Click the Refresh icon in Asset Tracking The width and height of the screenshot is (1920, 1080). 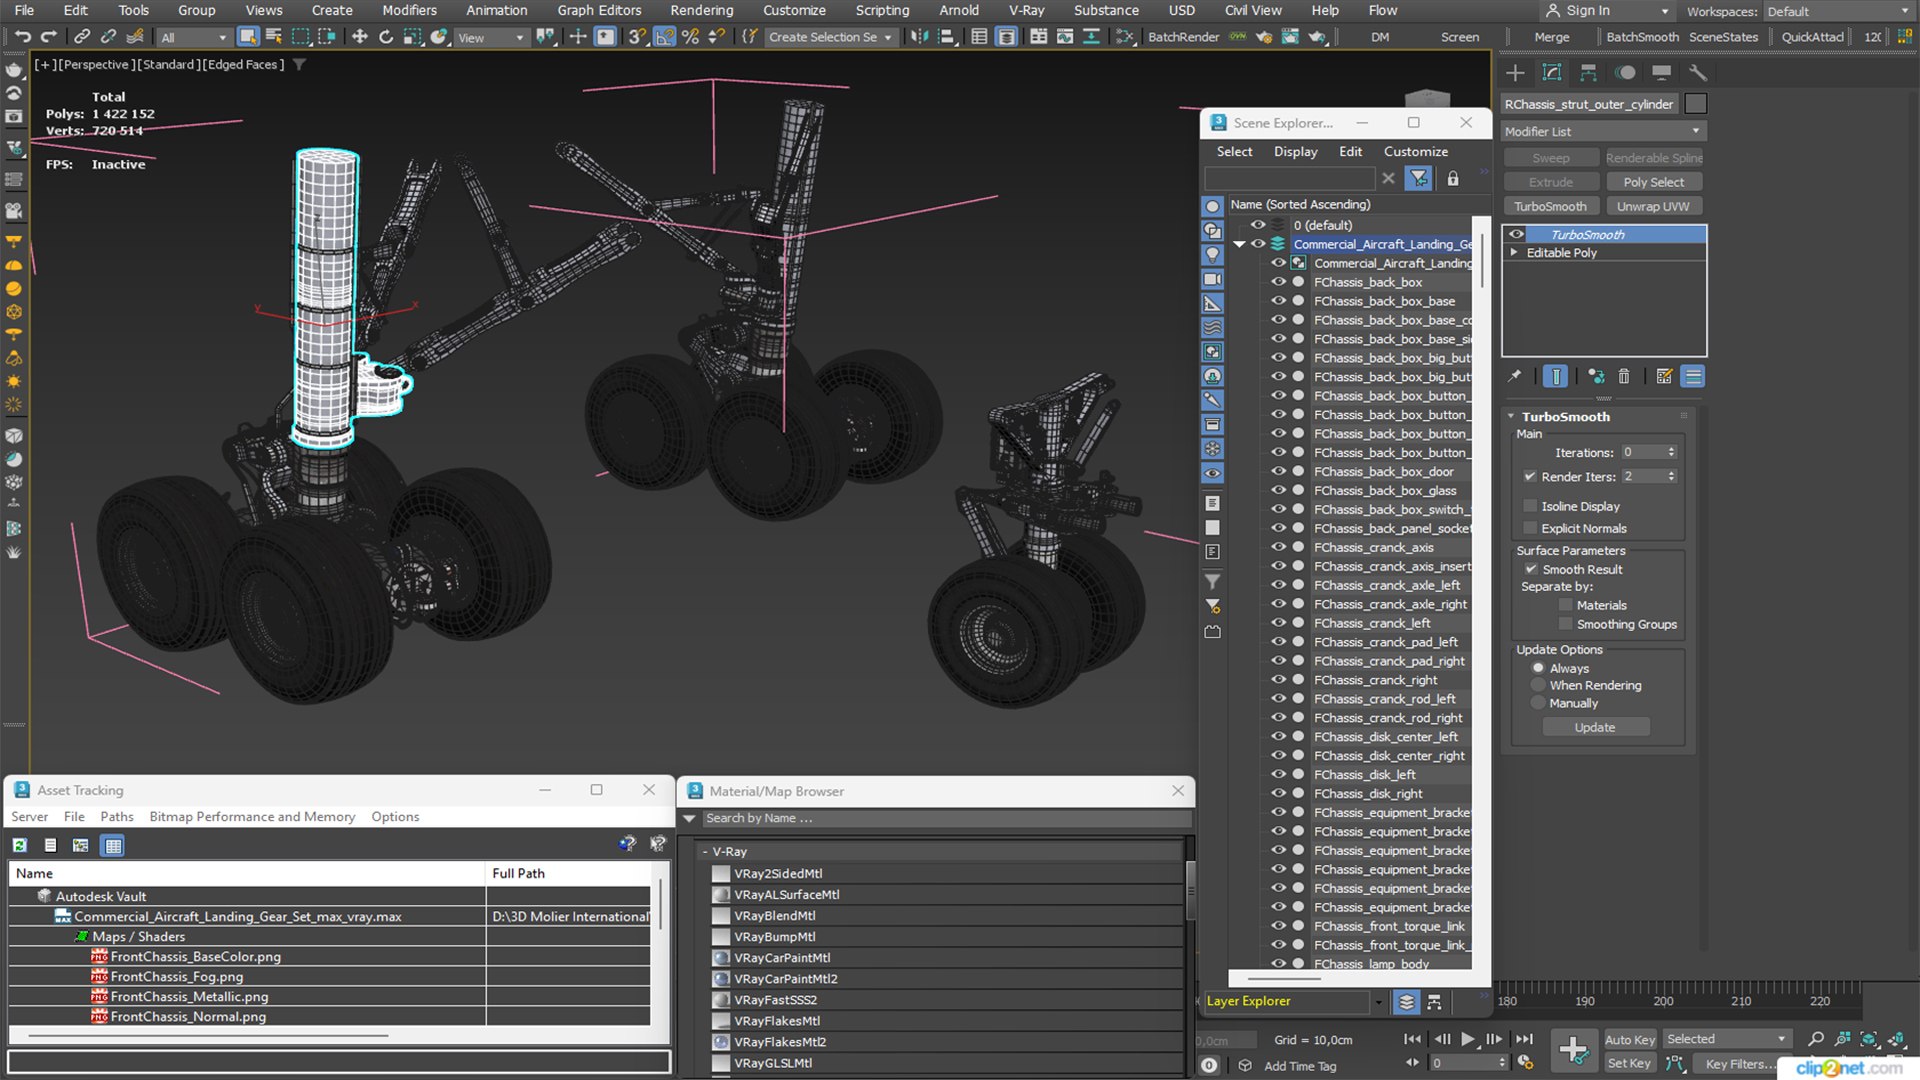click(19, 845)
